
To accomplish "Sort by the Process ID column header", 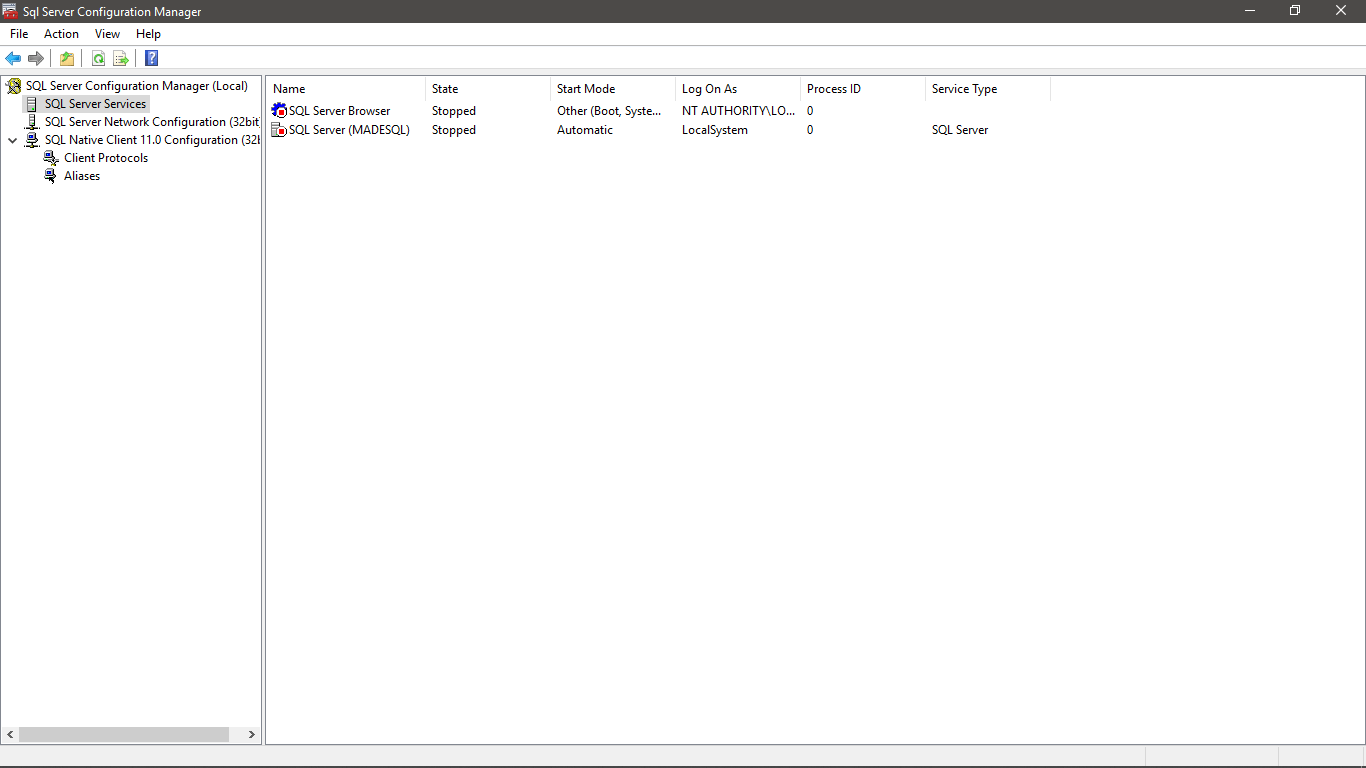I will click(863, 89).
